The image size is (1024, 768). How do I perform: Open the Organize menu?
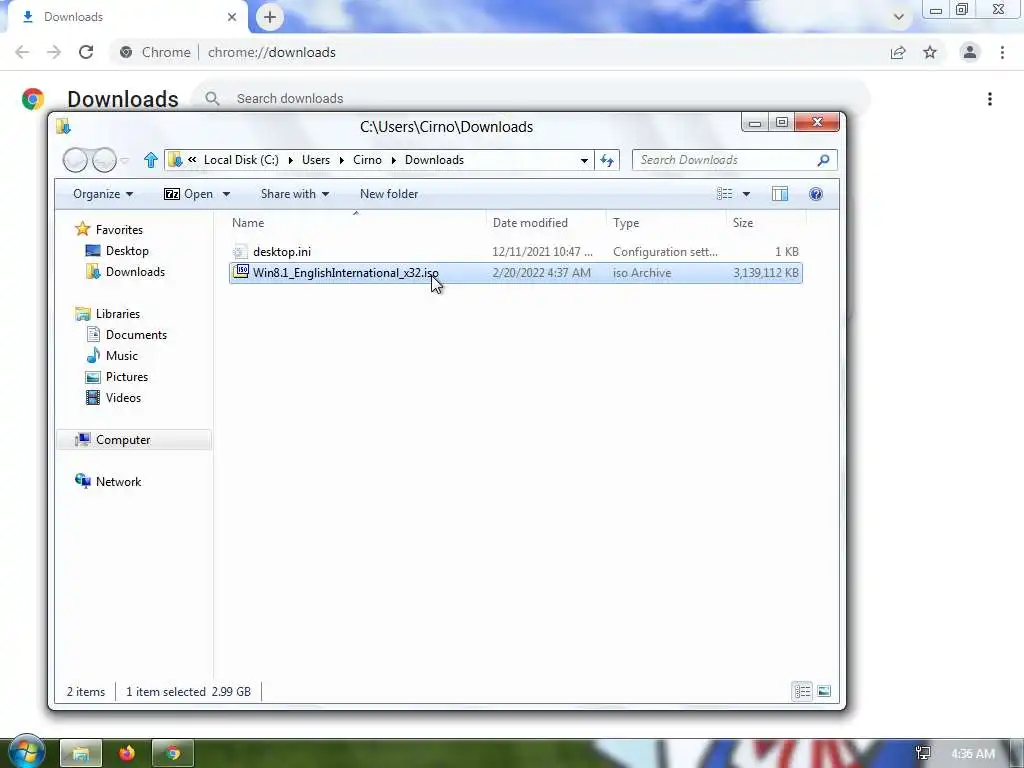103,194
